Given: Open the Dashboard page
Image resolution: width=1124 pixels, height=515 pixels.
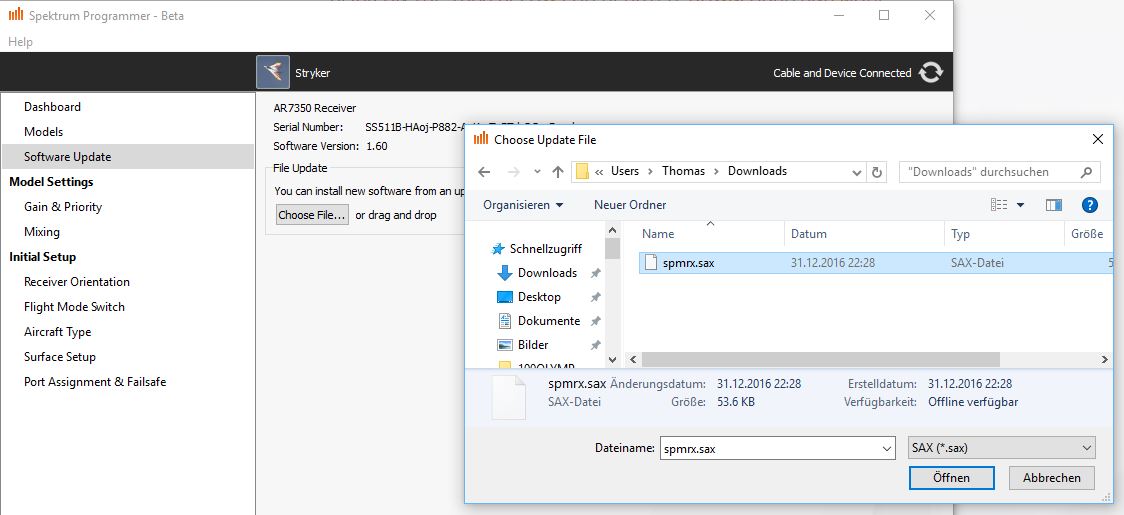Looking at the screenshot, I should [52, 107].
